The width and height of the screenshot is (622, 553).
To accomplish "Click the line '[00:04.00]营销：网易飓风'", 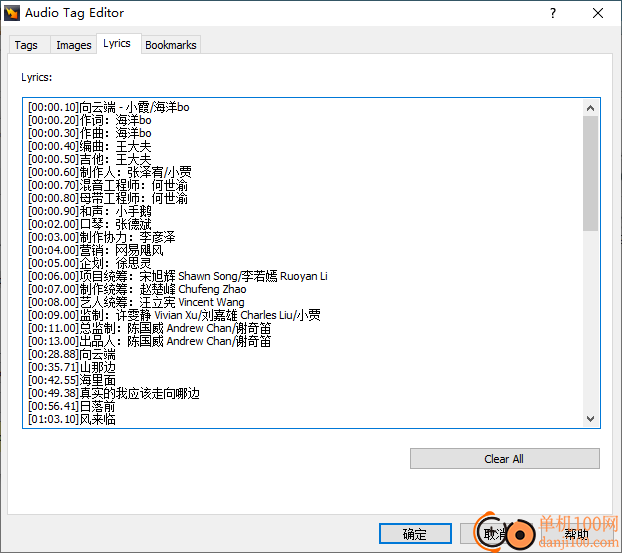I will click(96, 250).
